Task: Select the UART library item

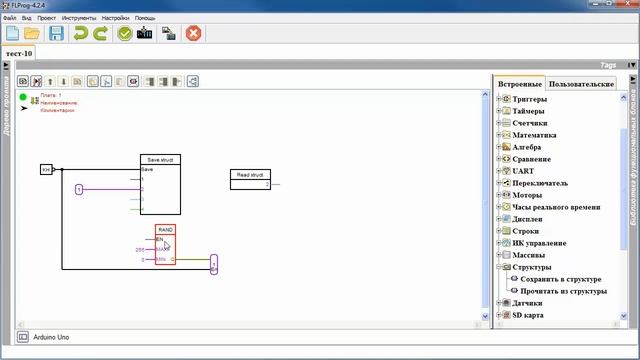Action: click(x=523, y=171)
